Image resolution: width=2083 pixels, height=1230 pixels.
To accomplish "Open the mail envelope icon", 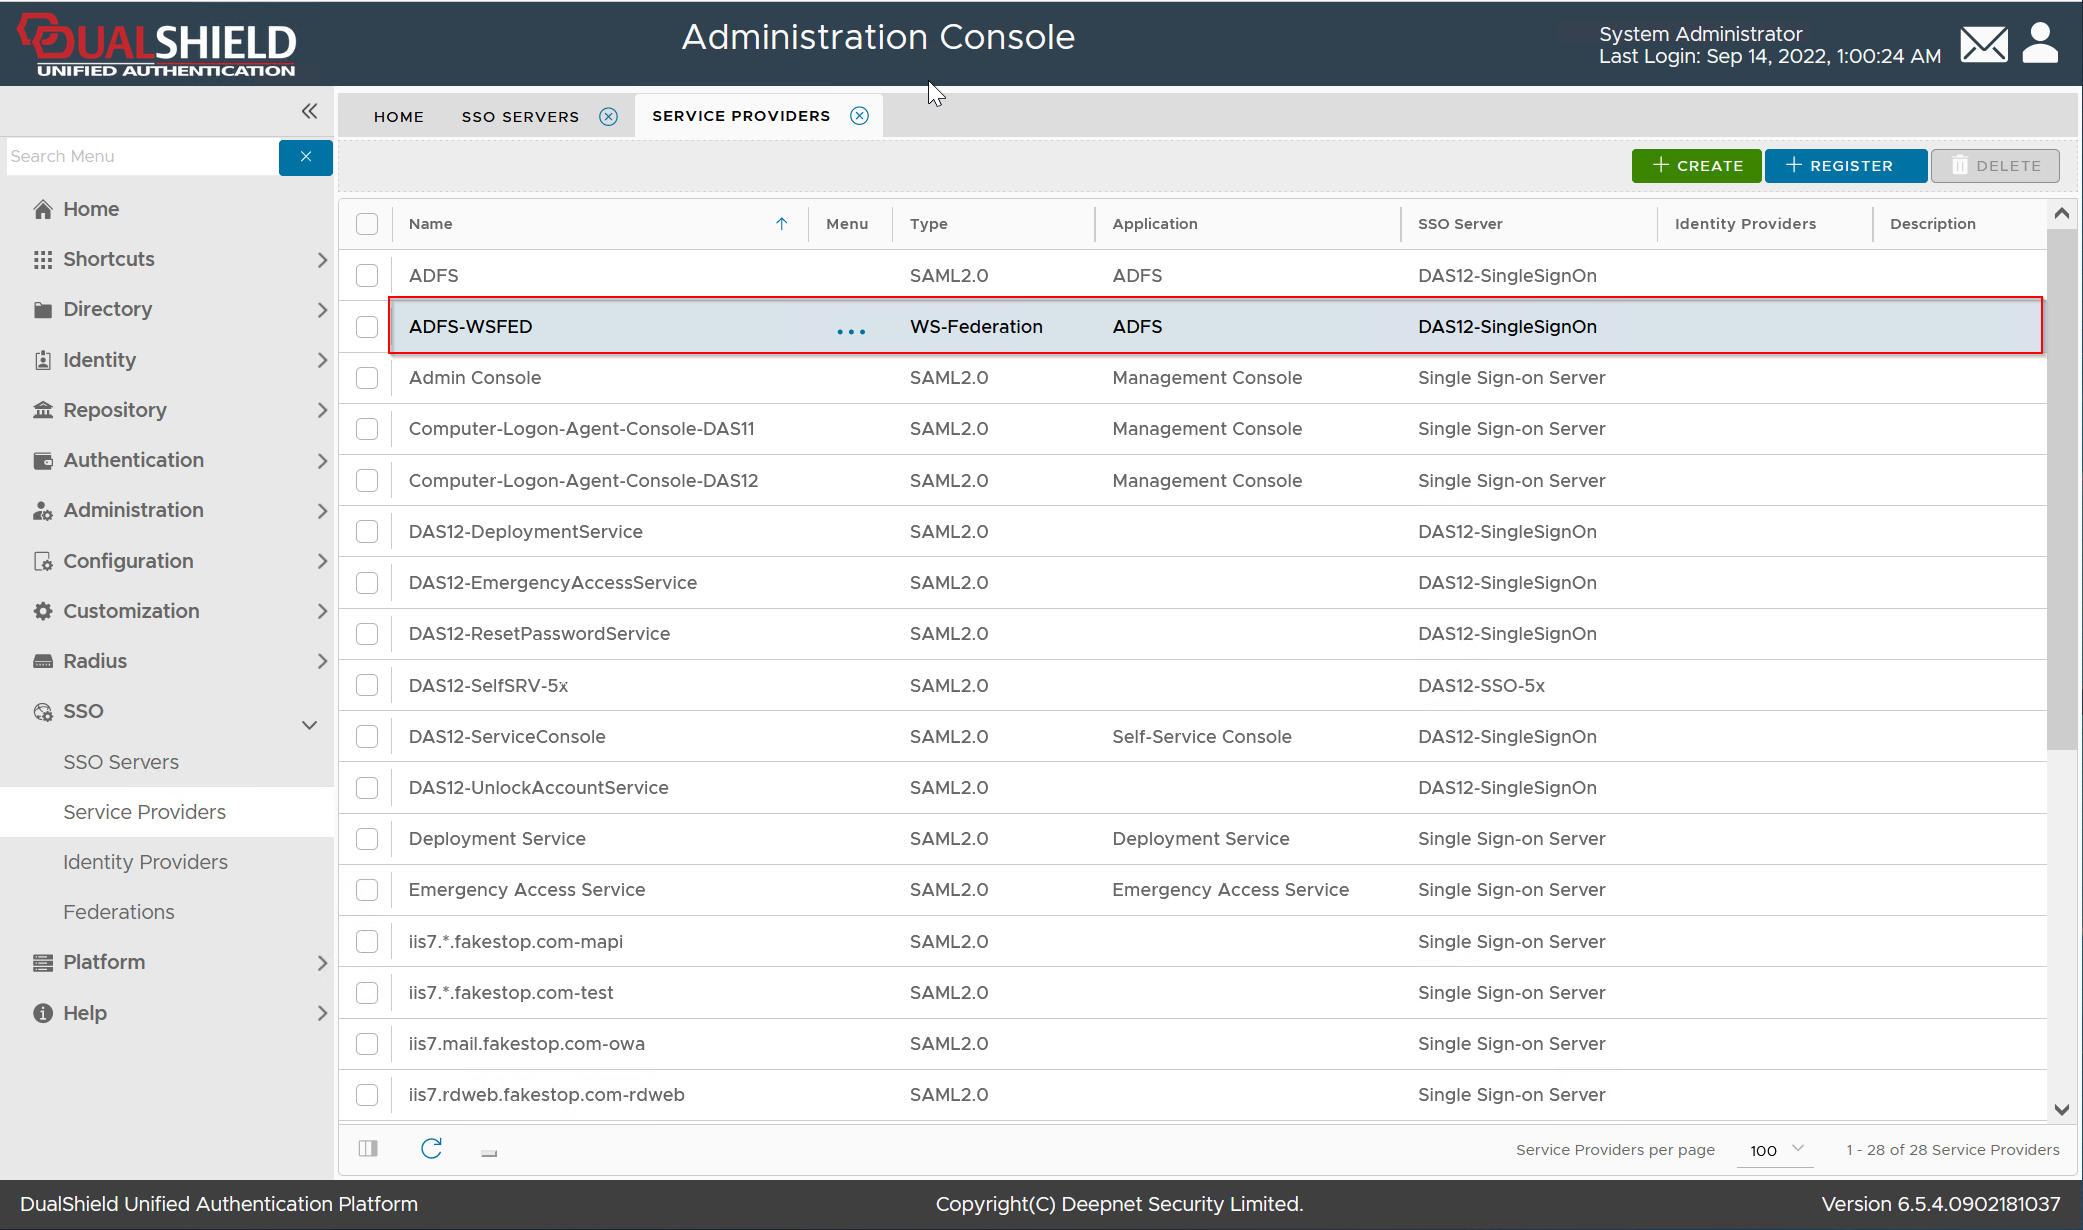I will point(1984,45).
